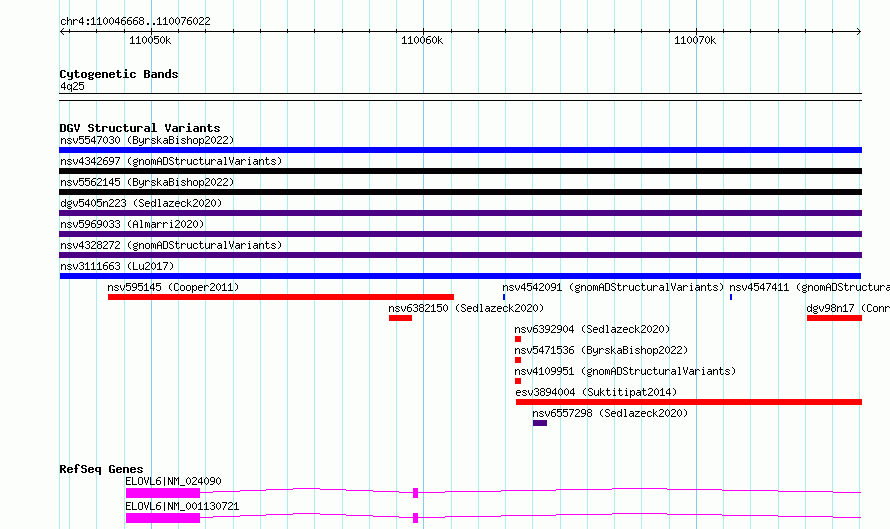
Task: Open the nsv595145 (Cooper2011) label
Action: (173, 287)
